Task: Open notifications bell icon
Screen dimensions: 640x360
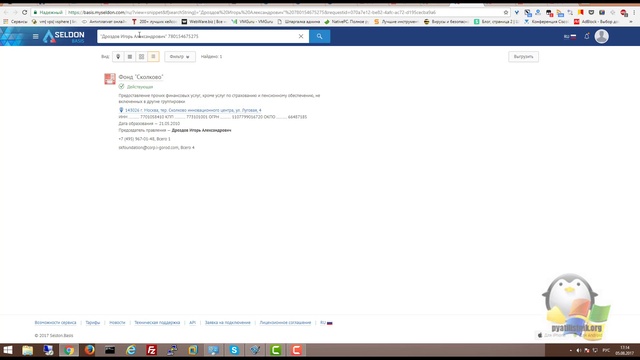Action: click(x=587, y=36)
